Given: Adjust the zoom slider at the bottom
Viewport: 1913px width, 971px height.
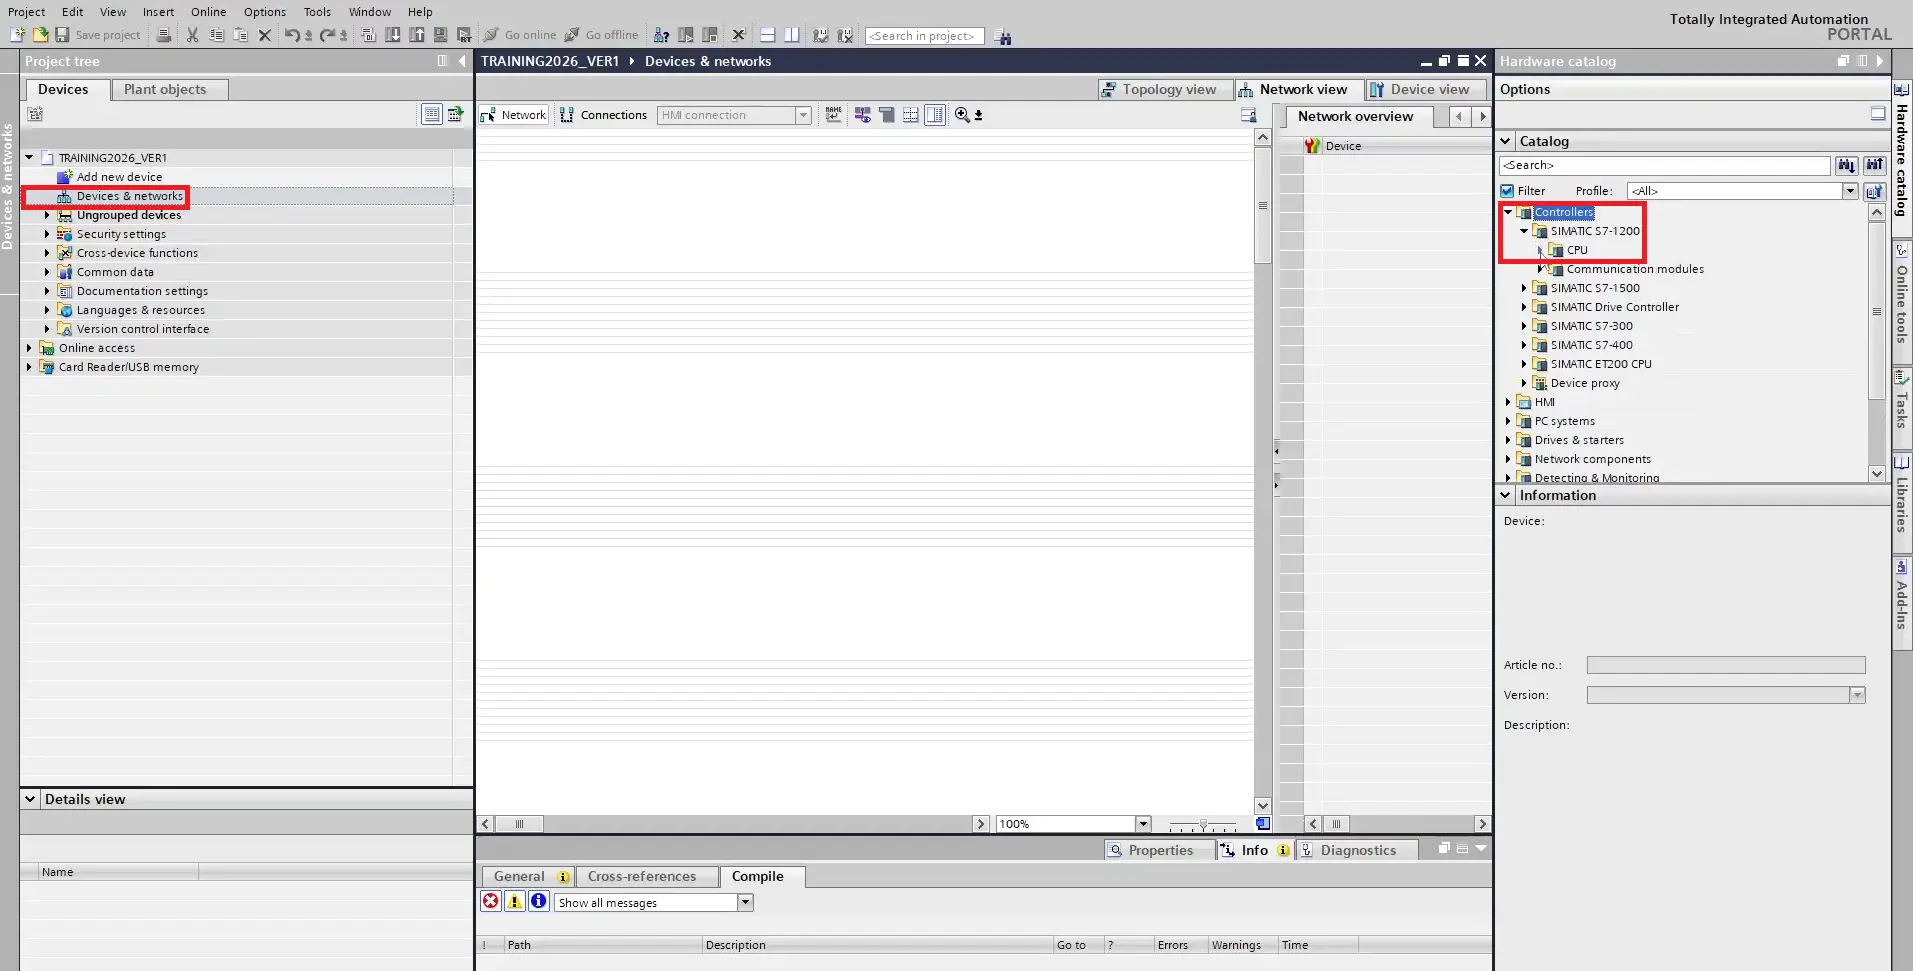Looking at the screenshot, I should click(1204, 826).
